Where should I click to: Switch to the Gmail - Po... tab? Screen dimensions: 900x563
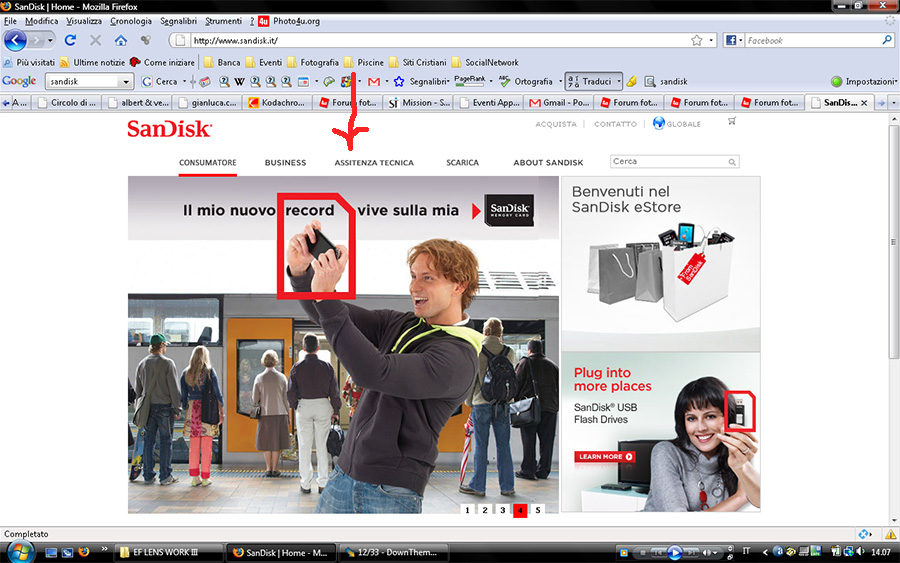click(x=560, y=103)
